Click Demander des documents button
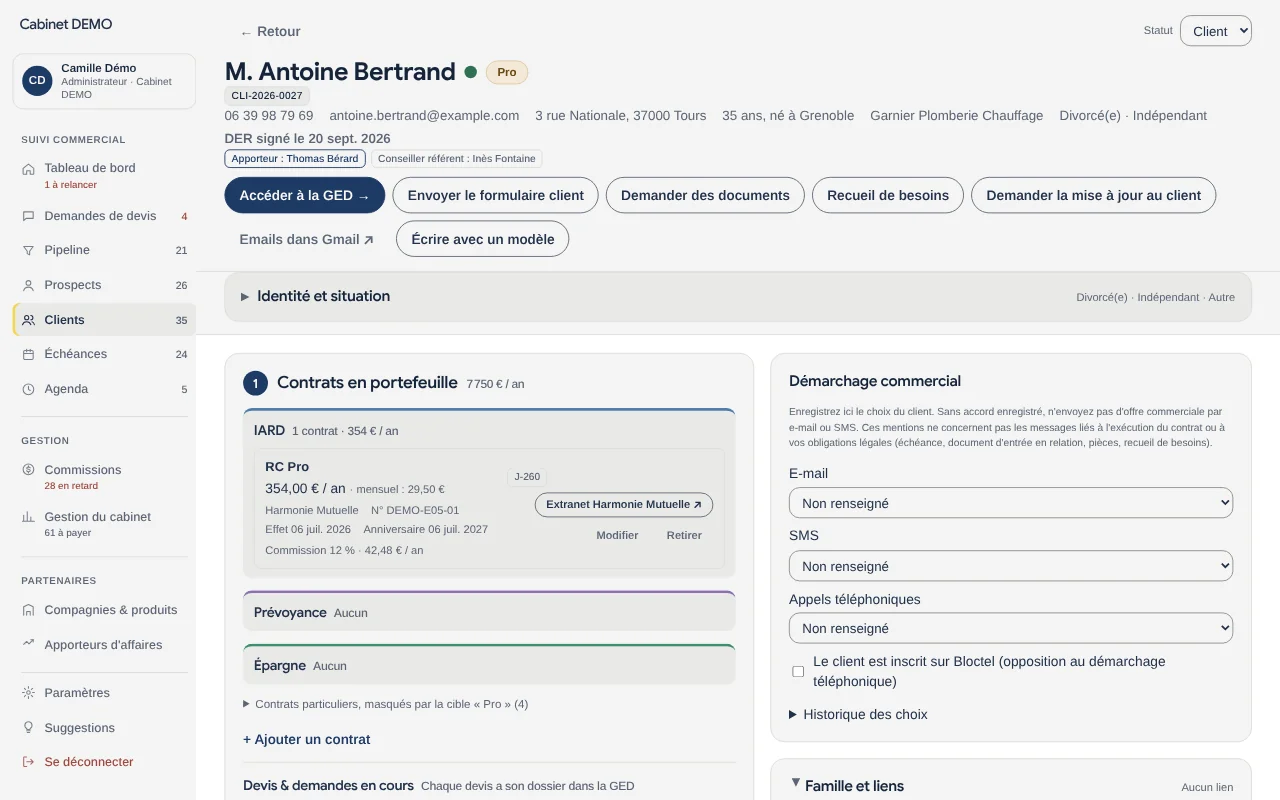Screen dimensions: 1280x800 [706, 195]
